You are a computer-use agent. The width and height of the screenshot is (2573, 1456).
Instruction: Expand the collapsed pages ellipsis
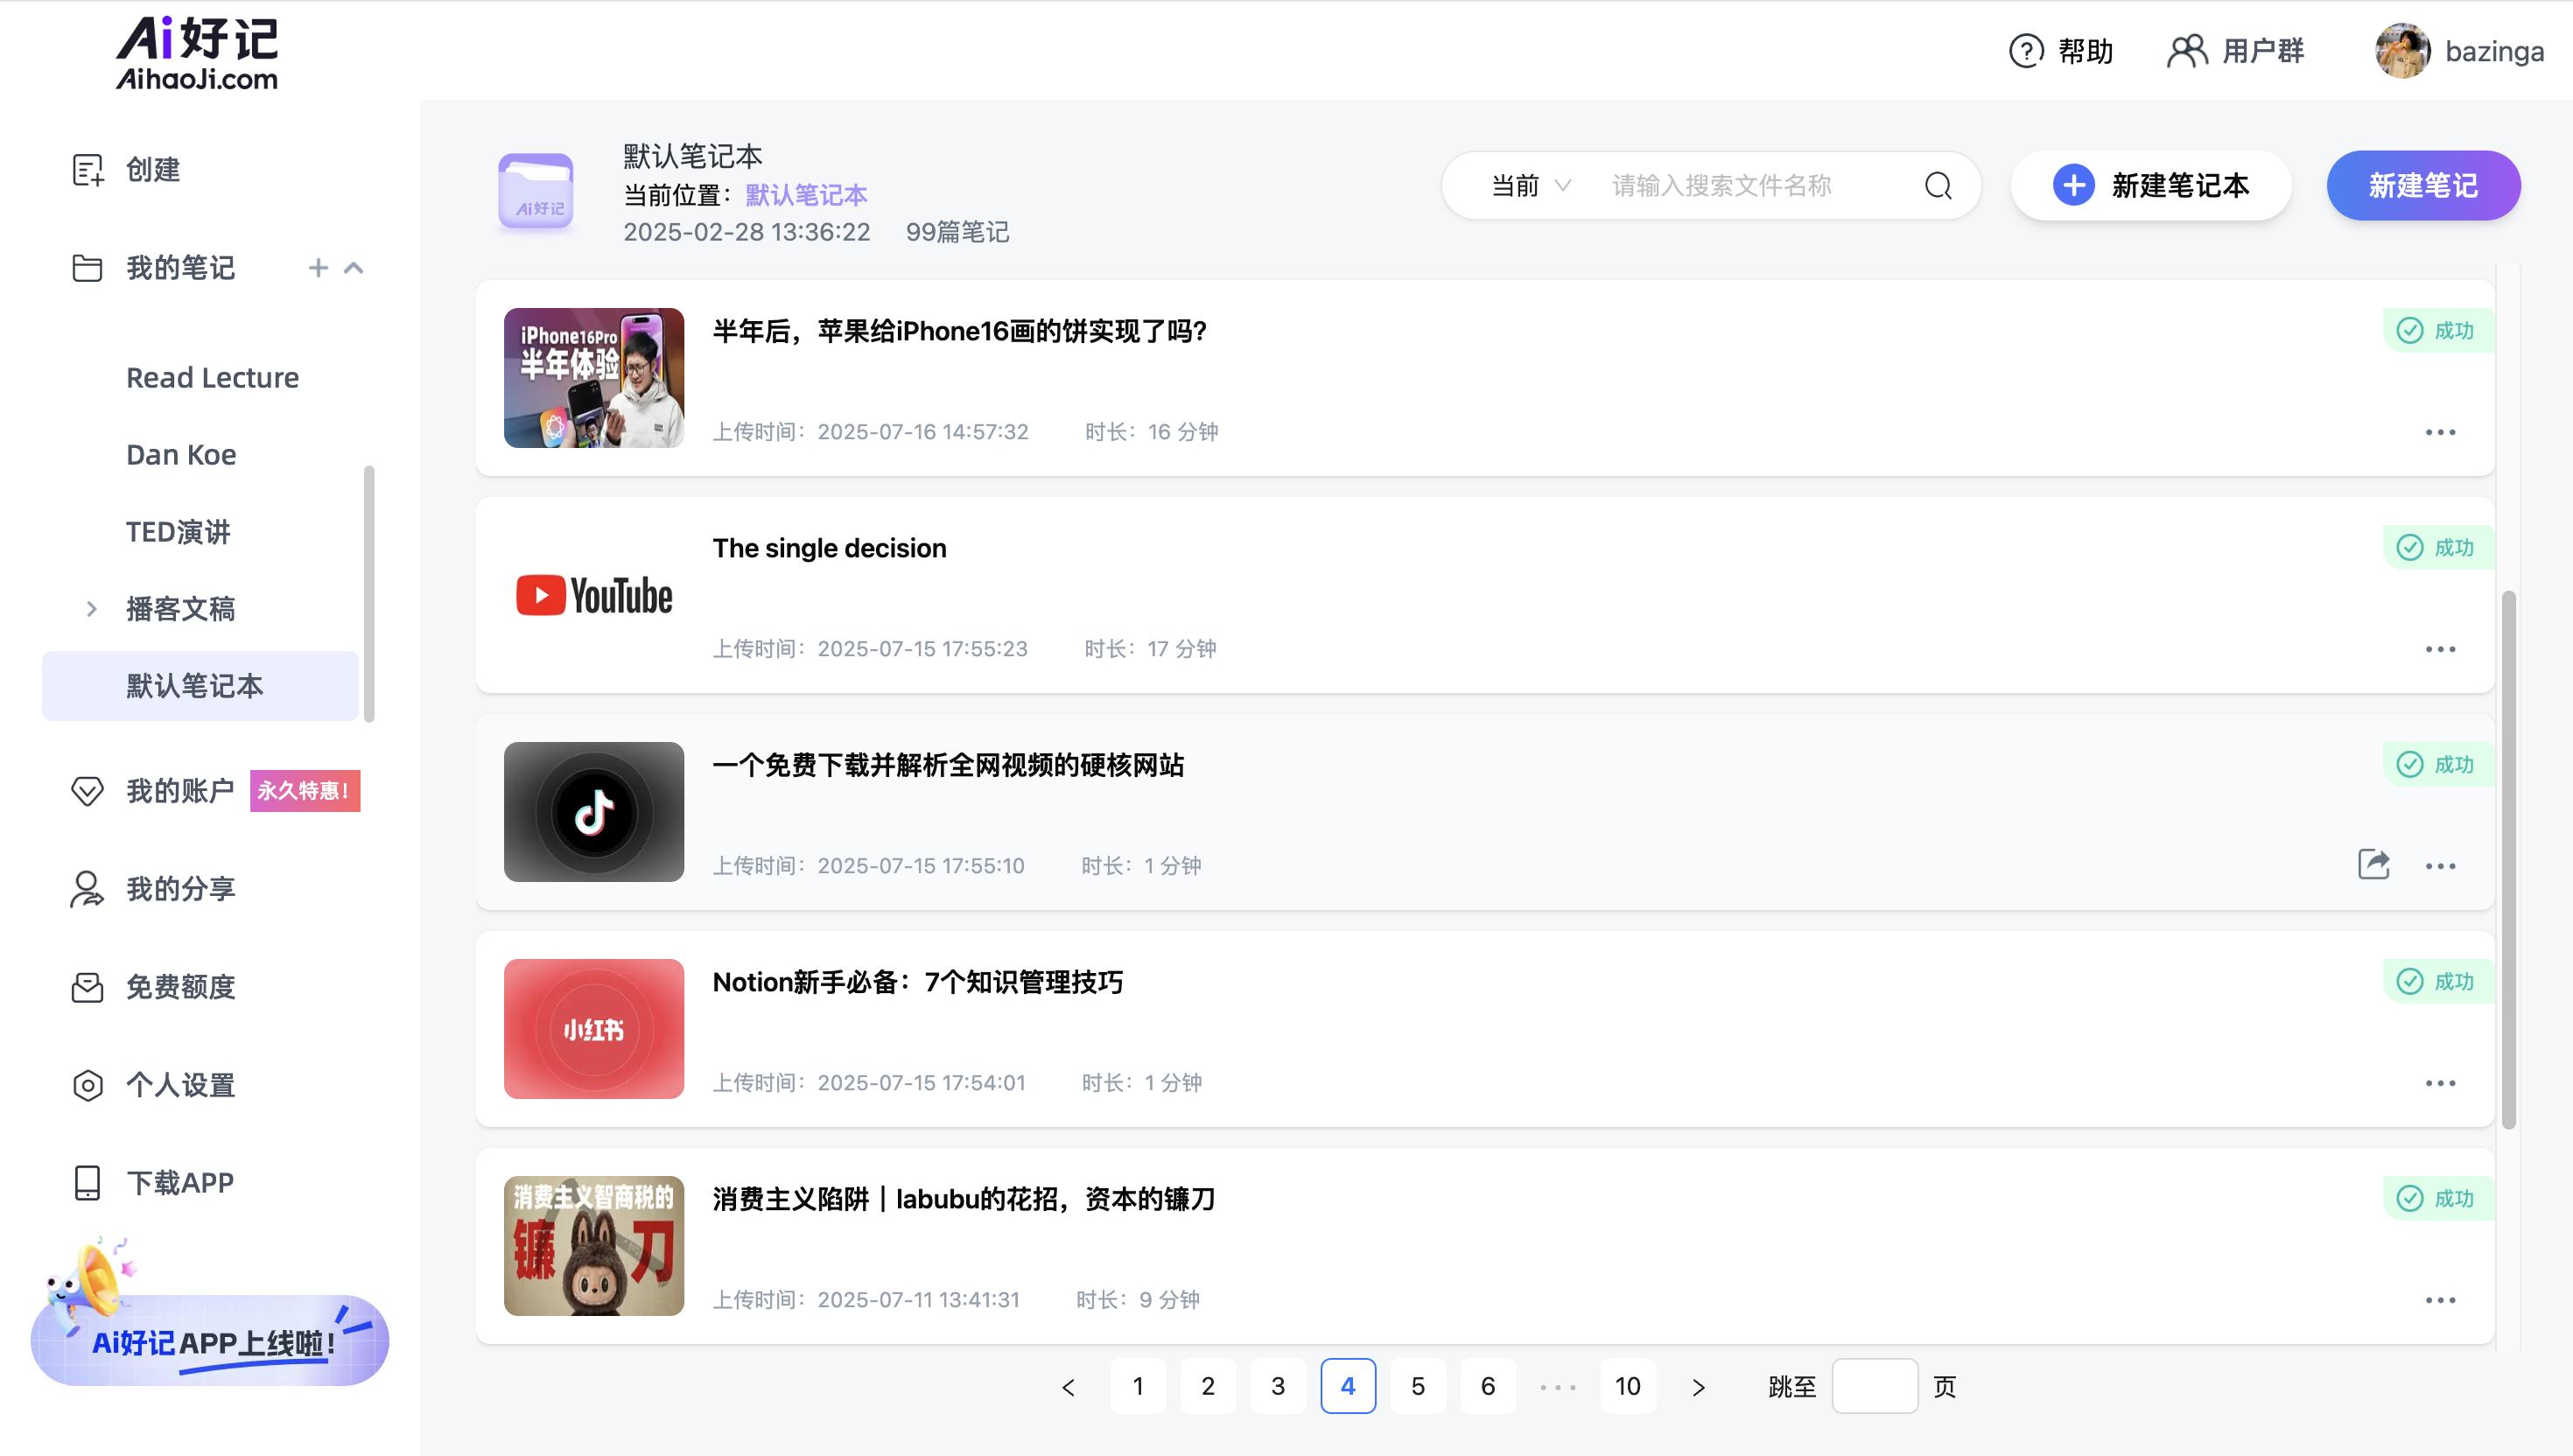1558,1387
